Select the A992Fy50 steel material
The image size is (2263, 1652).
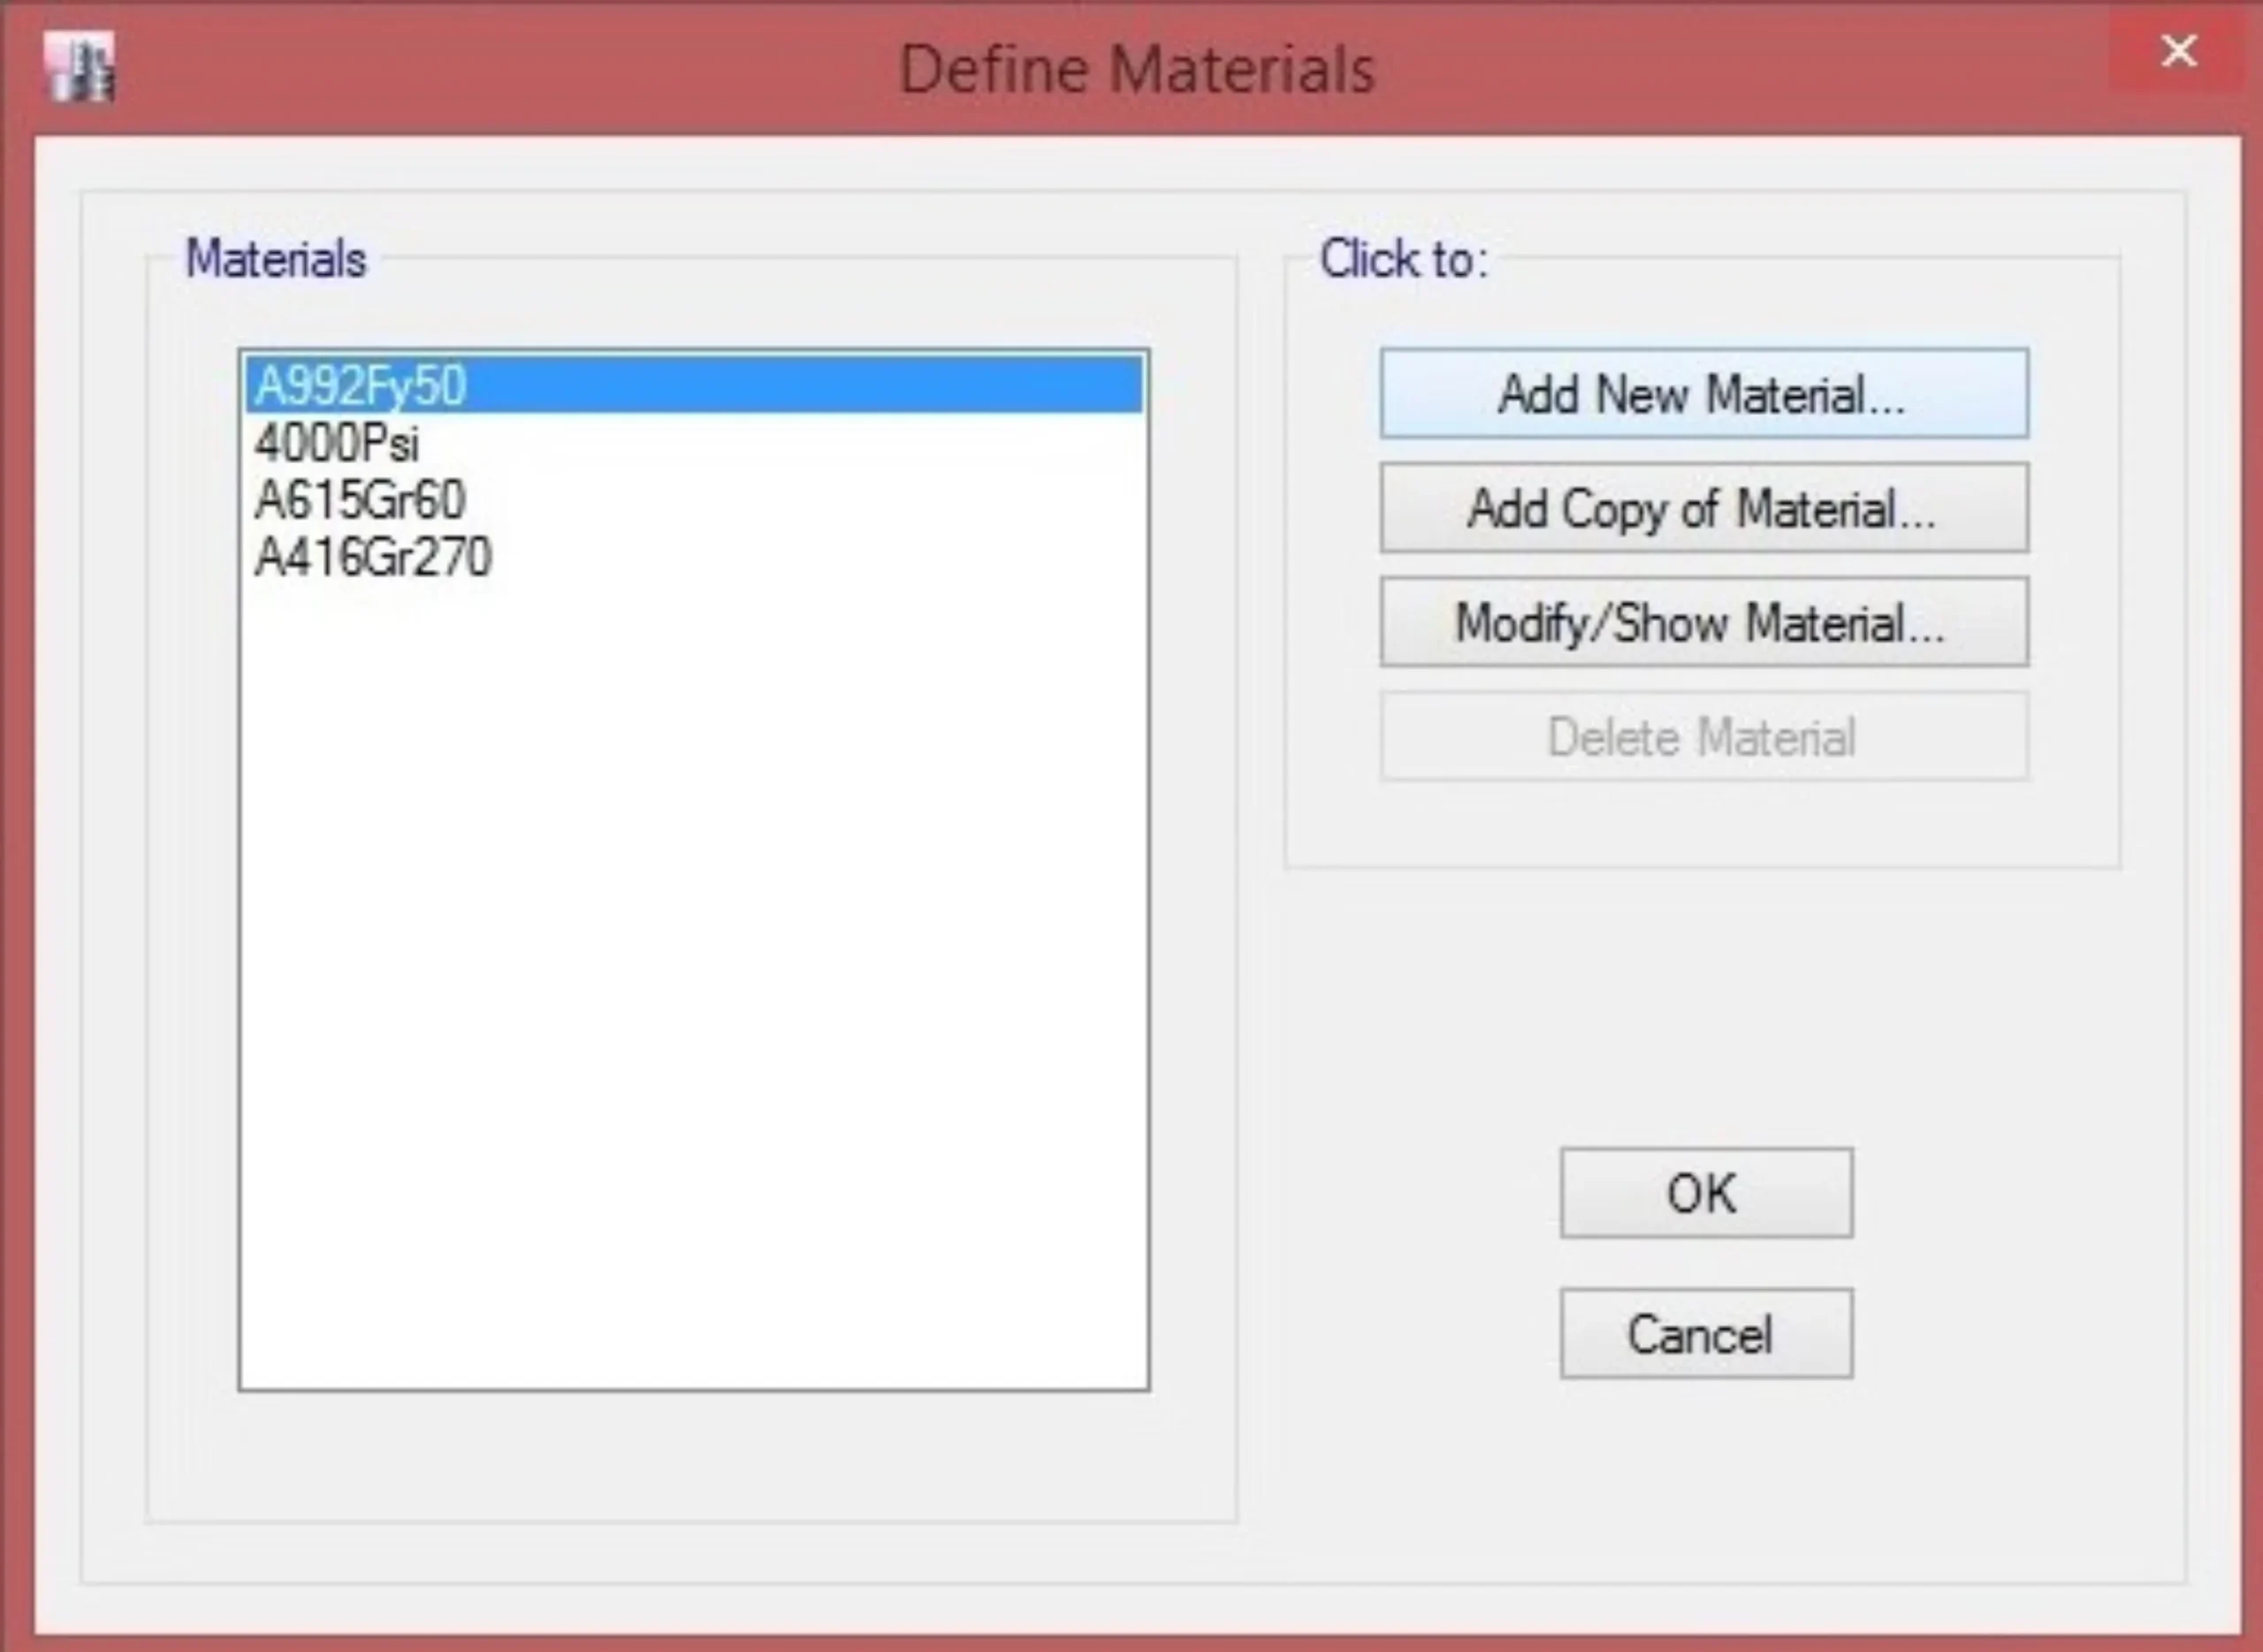point(360,386)
